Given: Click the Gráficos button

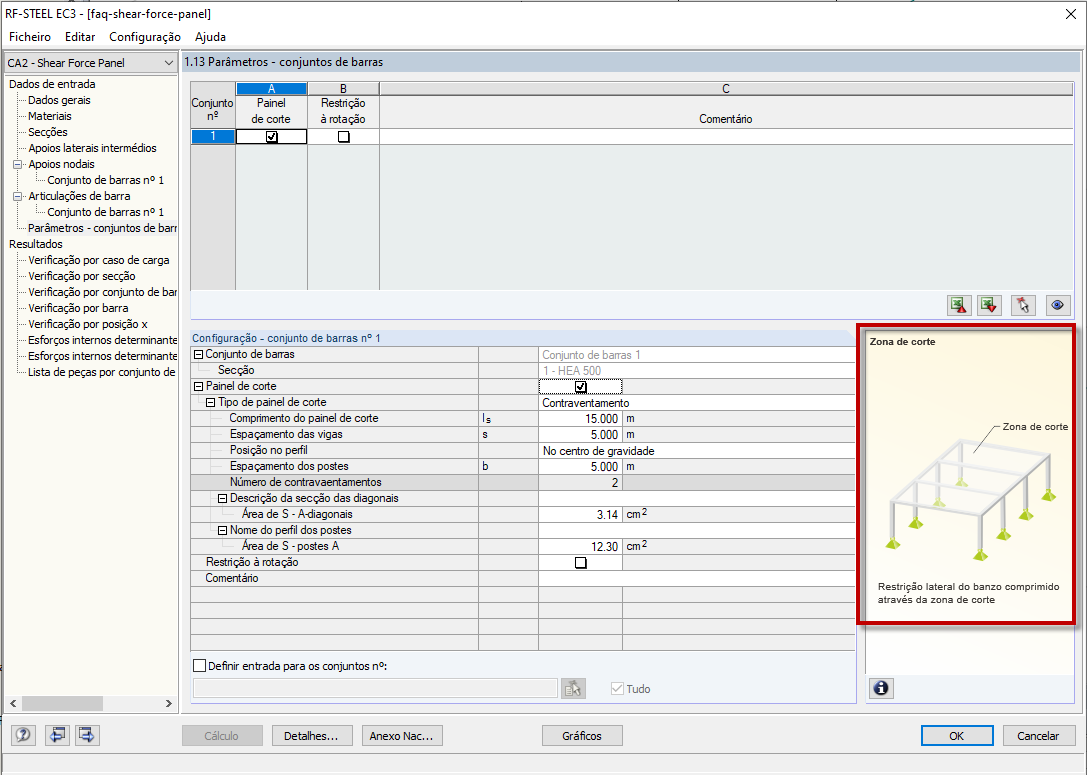Looking at the screenshot, I should tap(582, 735).
